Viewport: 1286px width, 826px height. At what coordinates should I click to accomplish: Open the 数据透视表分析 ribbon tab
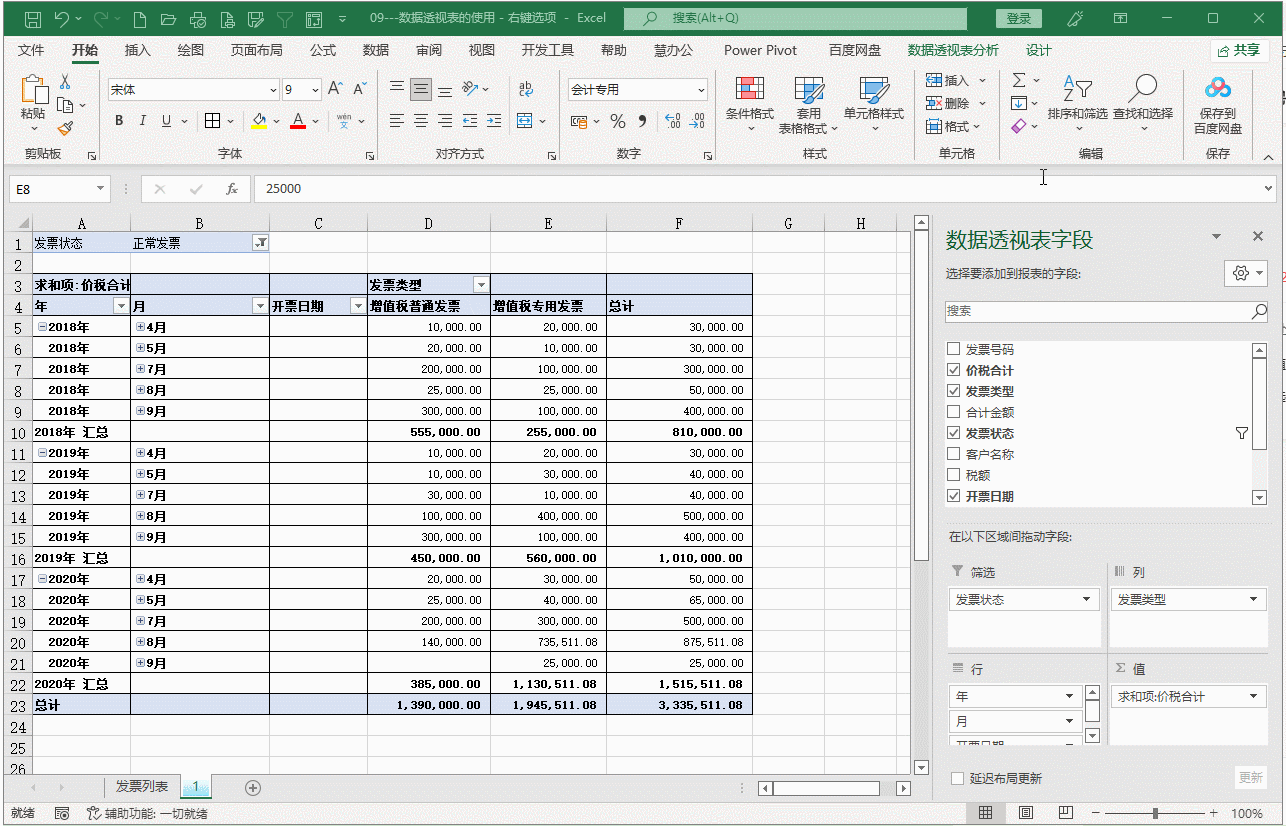click(x=953, y=50)
